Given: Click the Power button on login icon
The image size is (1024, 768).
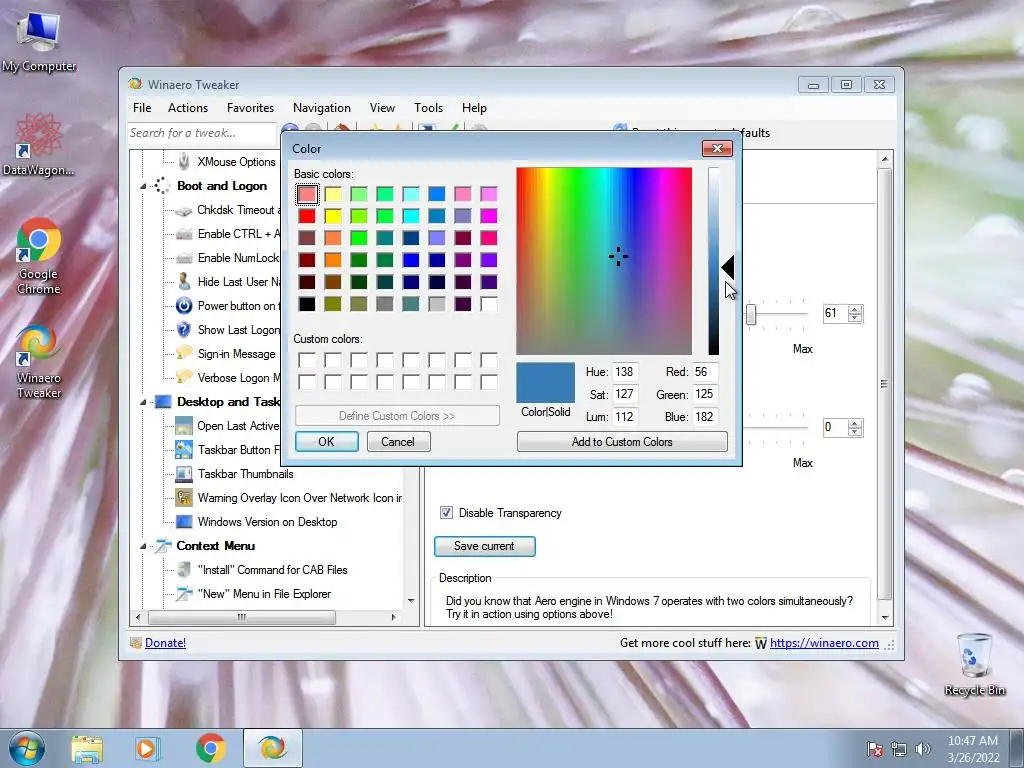Looking at the screenshot, I should click(184, 306).
